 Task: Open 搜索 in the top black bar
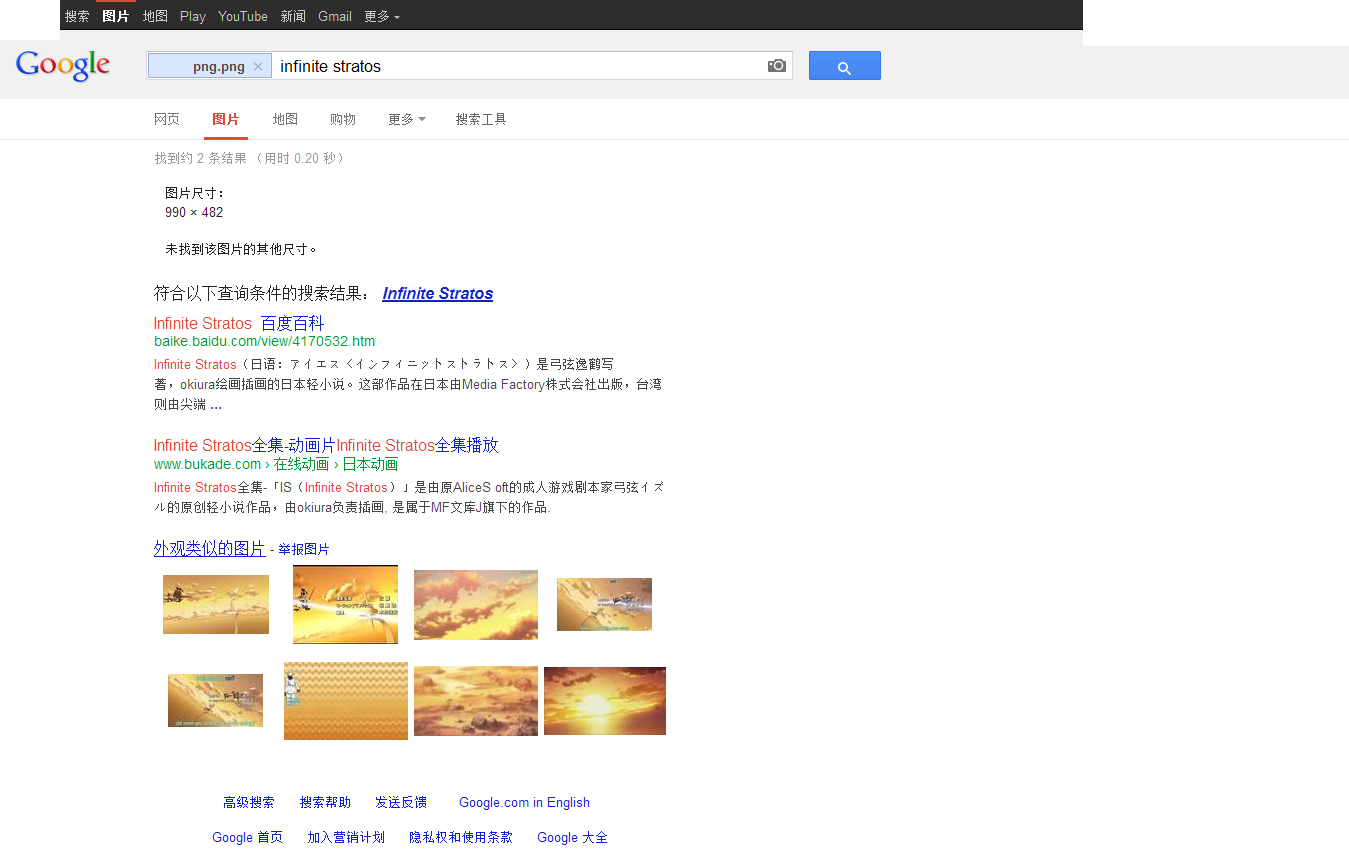(x=77, y=16)
